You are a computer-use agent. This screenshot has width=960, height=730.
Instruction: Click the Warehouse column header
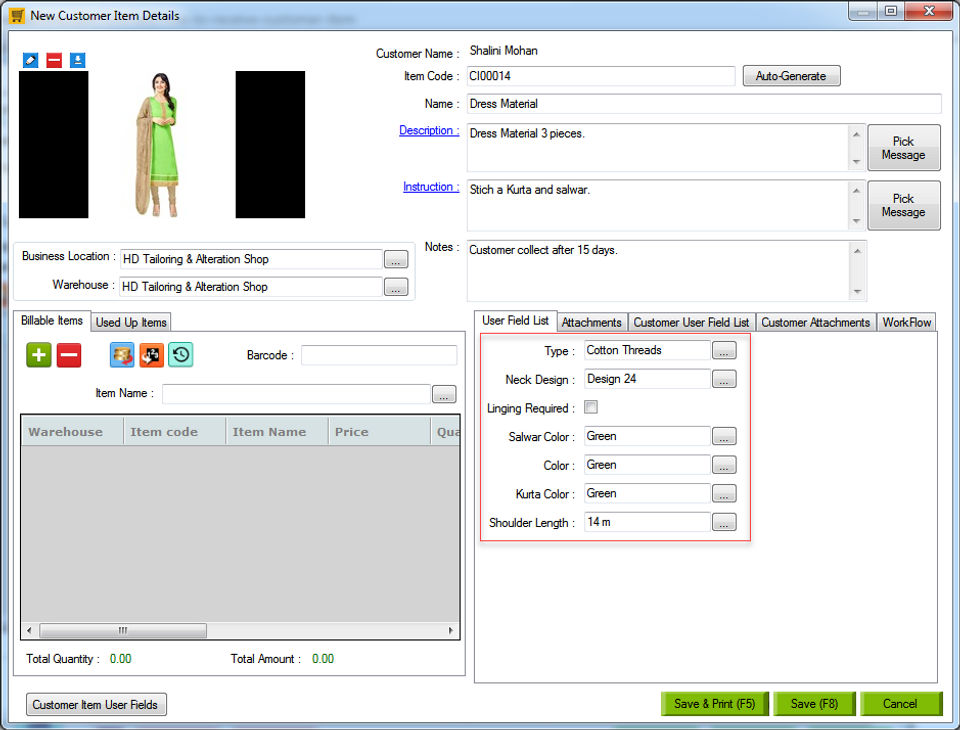point(72,432)
